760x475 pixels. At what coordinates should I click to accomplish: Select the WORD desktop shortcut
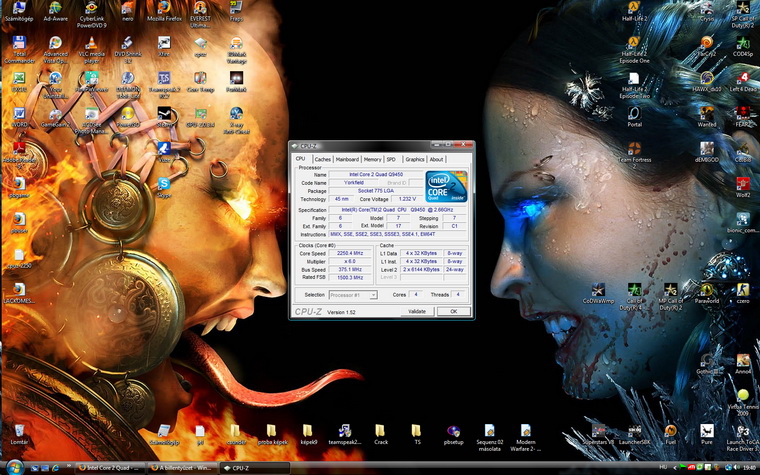19,118
